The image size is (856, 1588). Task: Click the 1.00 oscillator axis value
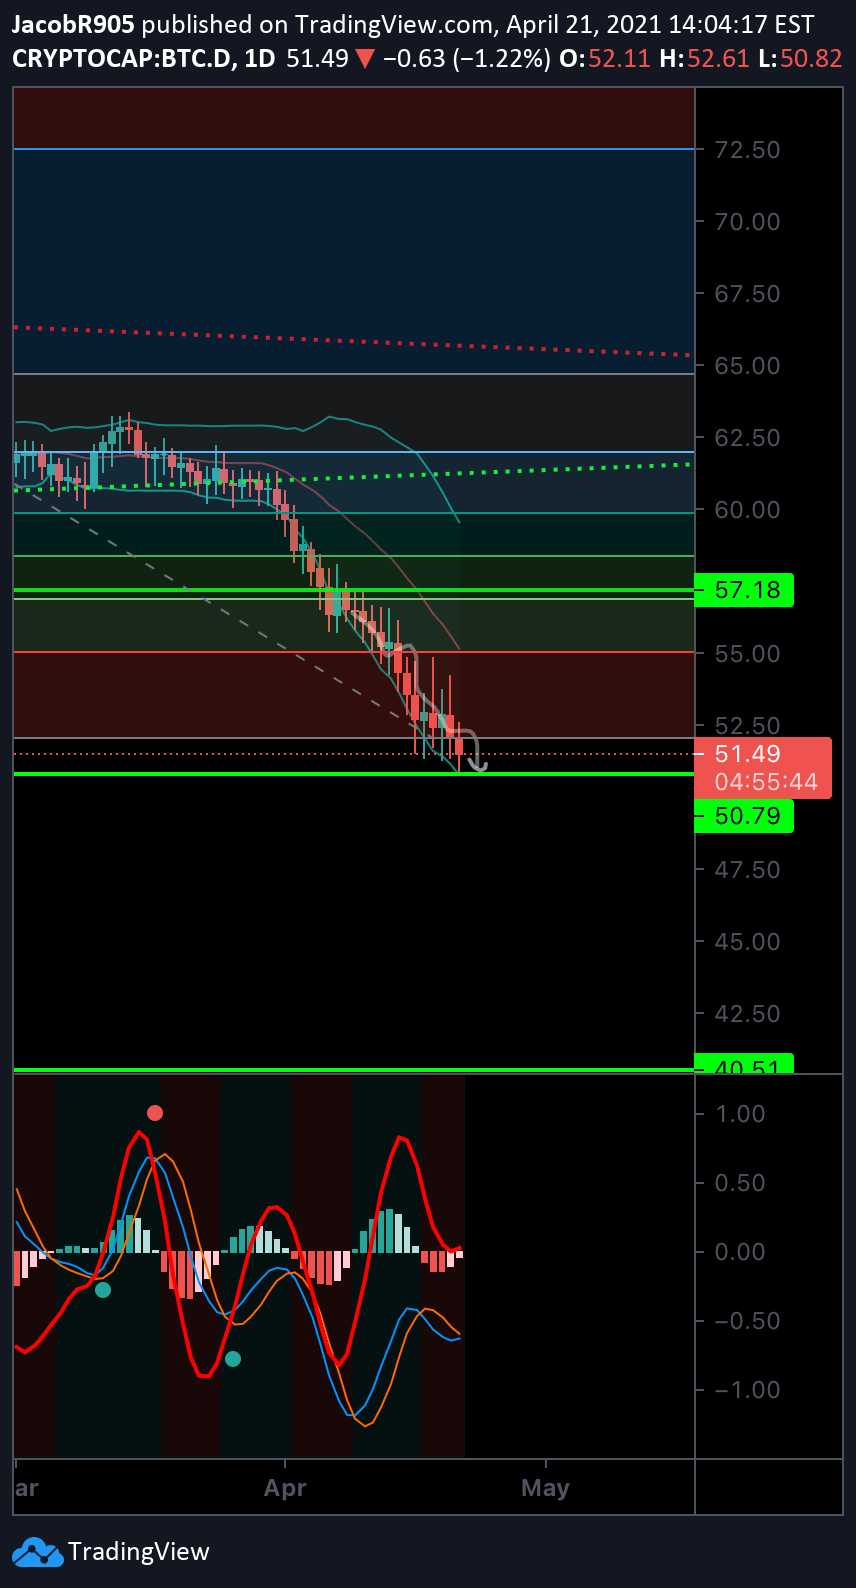tap(741, 1114)
